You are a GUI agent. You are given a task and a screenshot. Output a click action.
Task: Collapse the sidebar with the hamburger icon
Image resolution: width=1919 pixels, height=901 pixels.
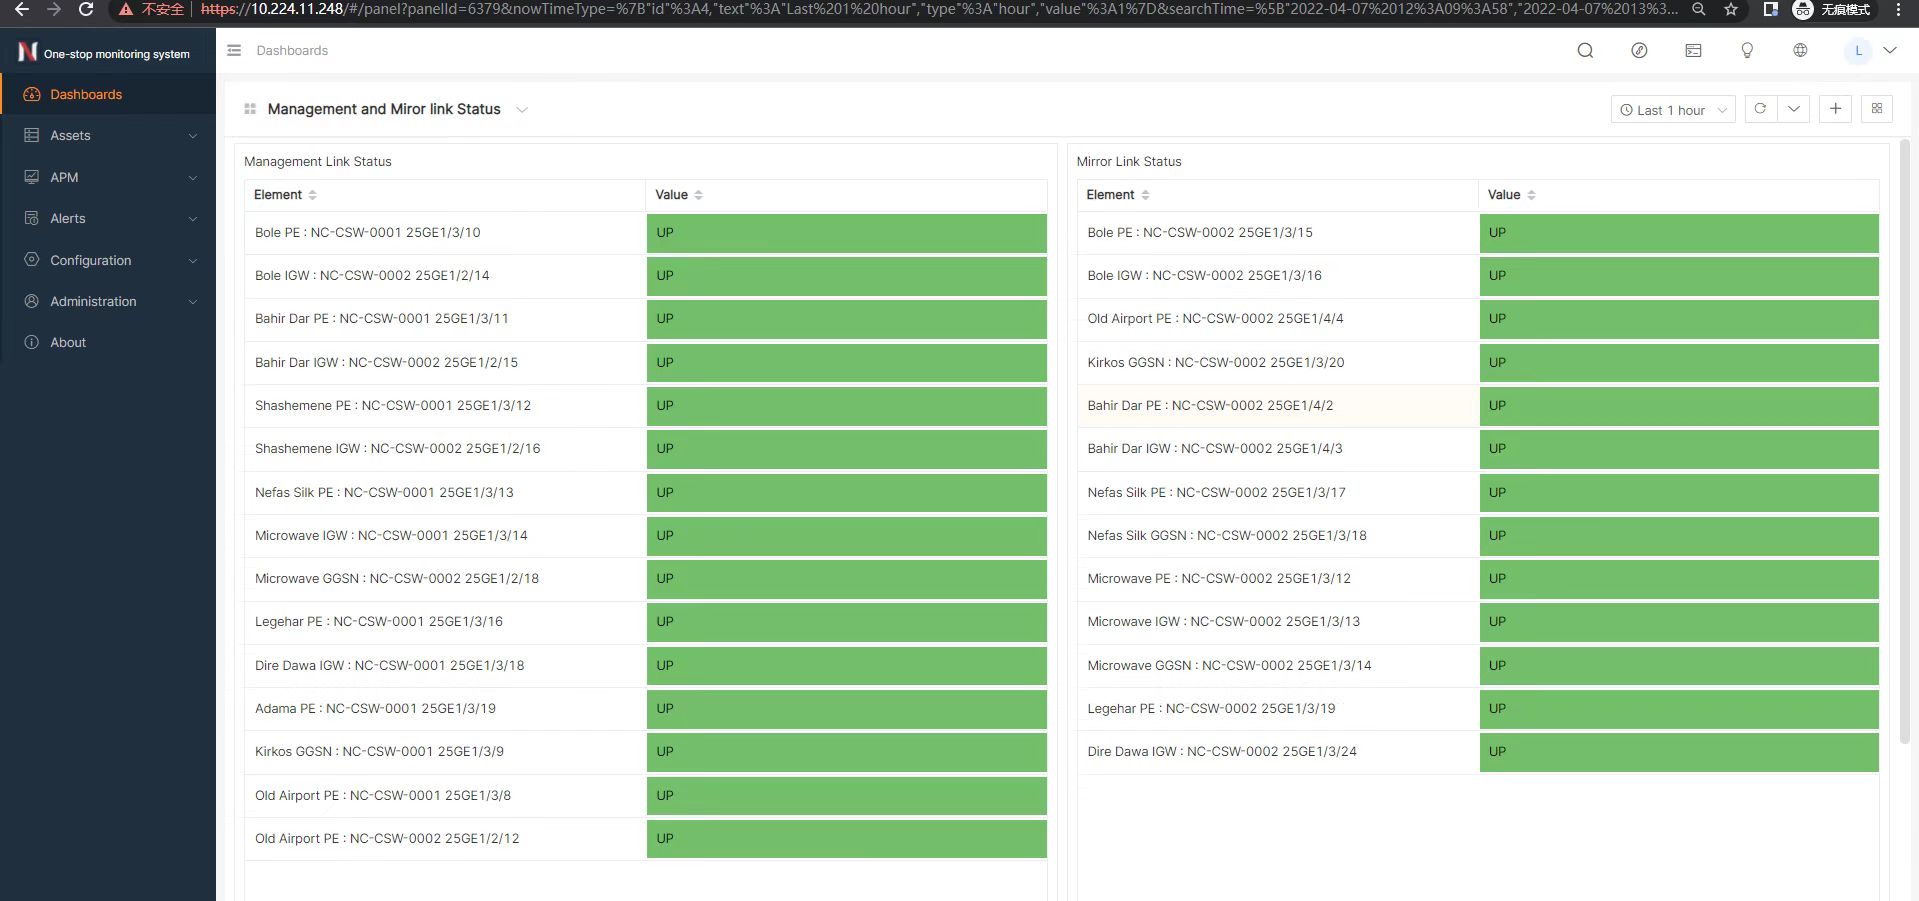pyautogui.click(x=234, y=51)
